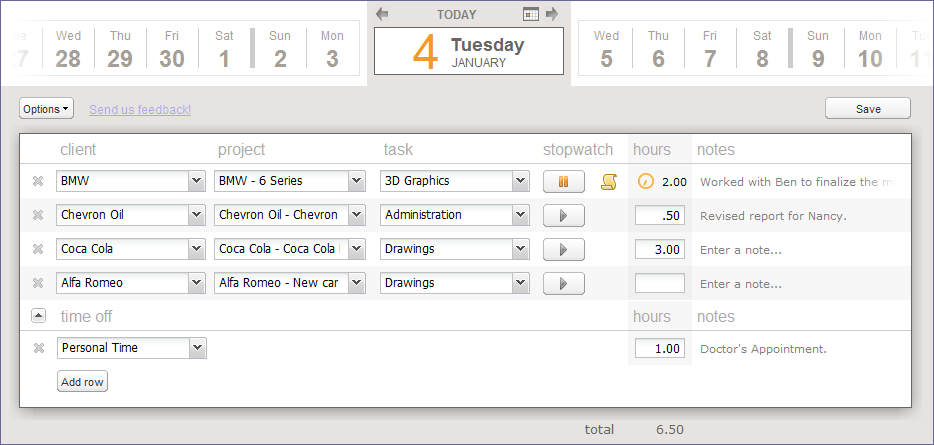Jump to Sun 2 in date strip

pyautogui.click(x=280, y=49)
